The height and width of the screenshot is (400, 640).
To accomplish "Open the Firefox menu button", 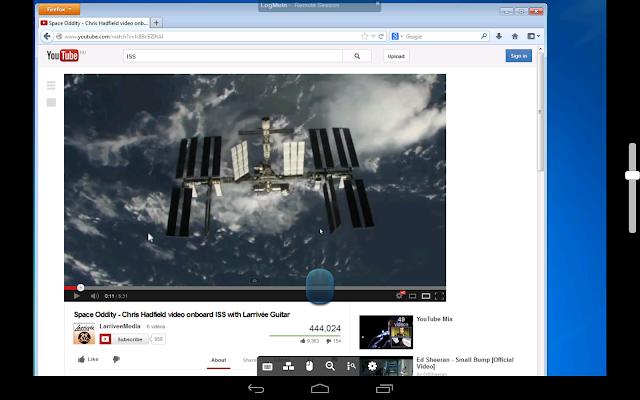I will [60, 9].
